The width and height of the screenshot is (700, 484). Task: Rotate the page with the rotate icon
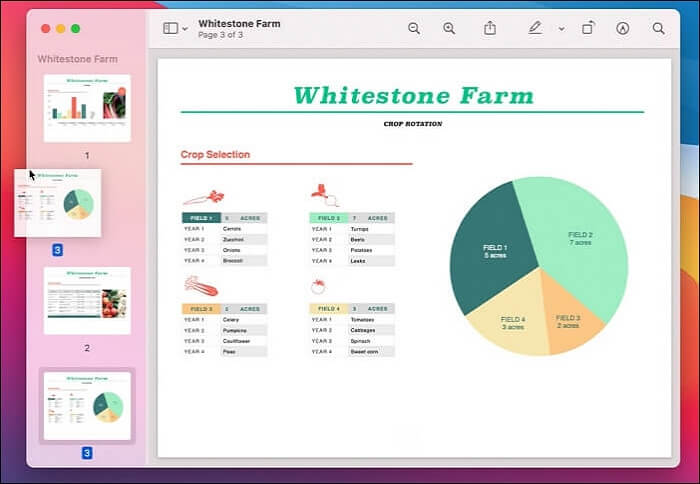(588, 29)
